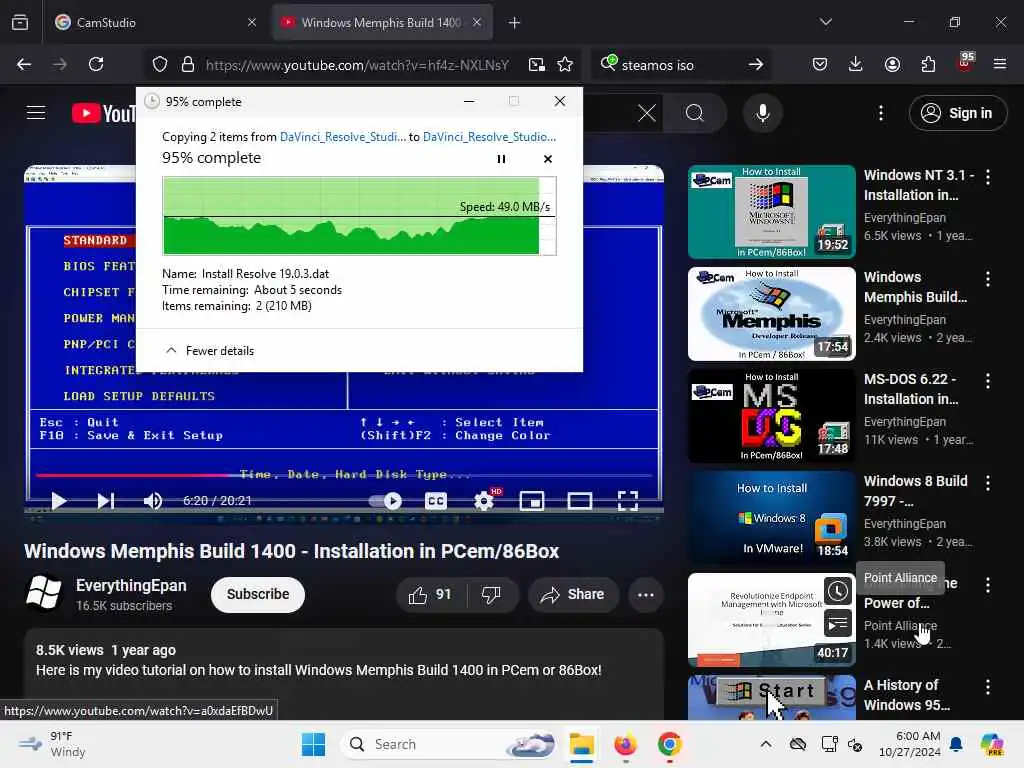This screenshot has height=768, width=1024.
Task: Open Windows Memphis Build recommended thumbnail
Action: tap(771, 313)
